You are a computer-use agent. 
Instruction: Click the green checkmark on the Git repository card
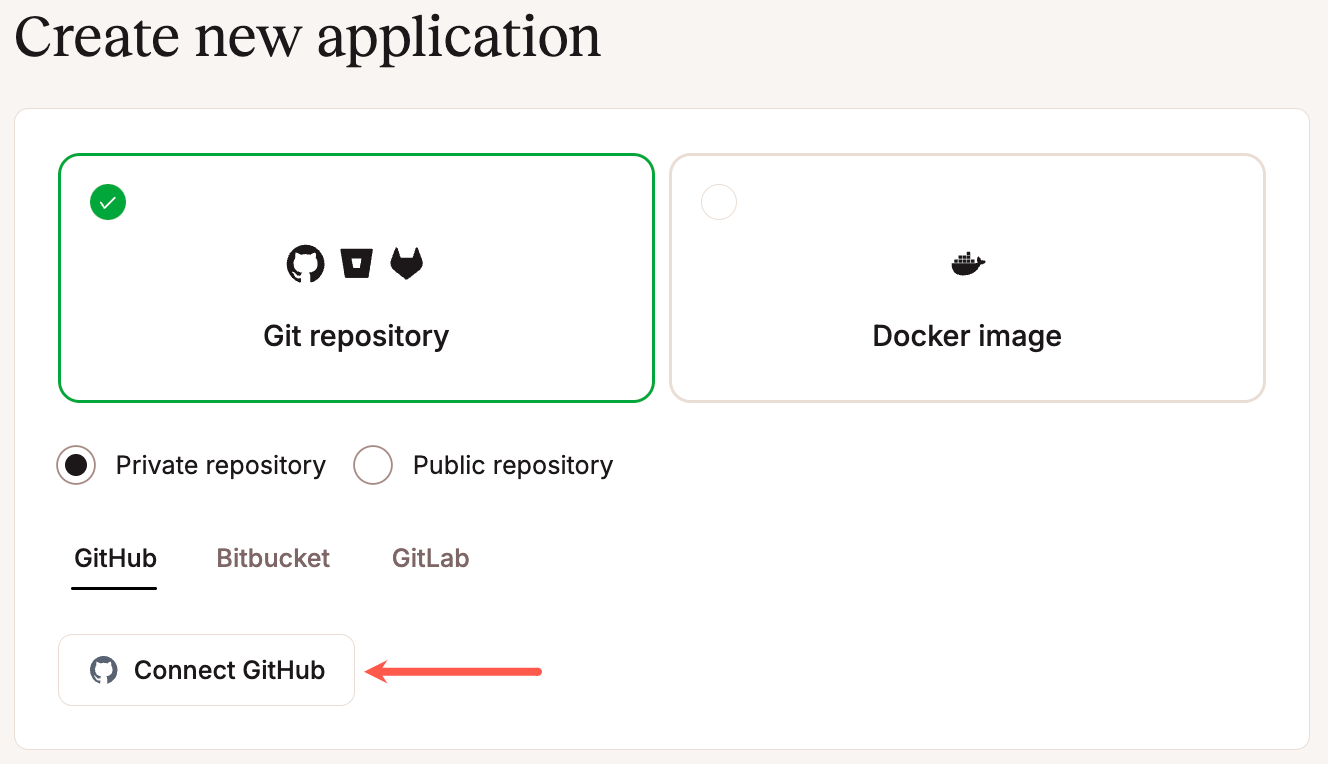click(107, 201)
